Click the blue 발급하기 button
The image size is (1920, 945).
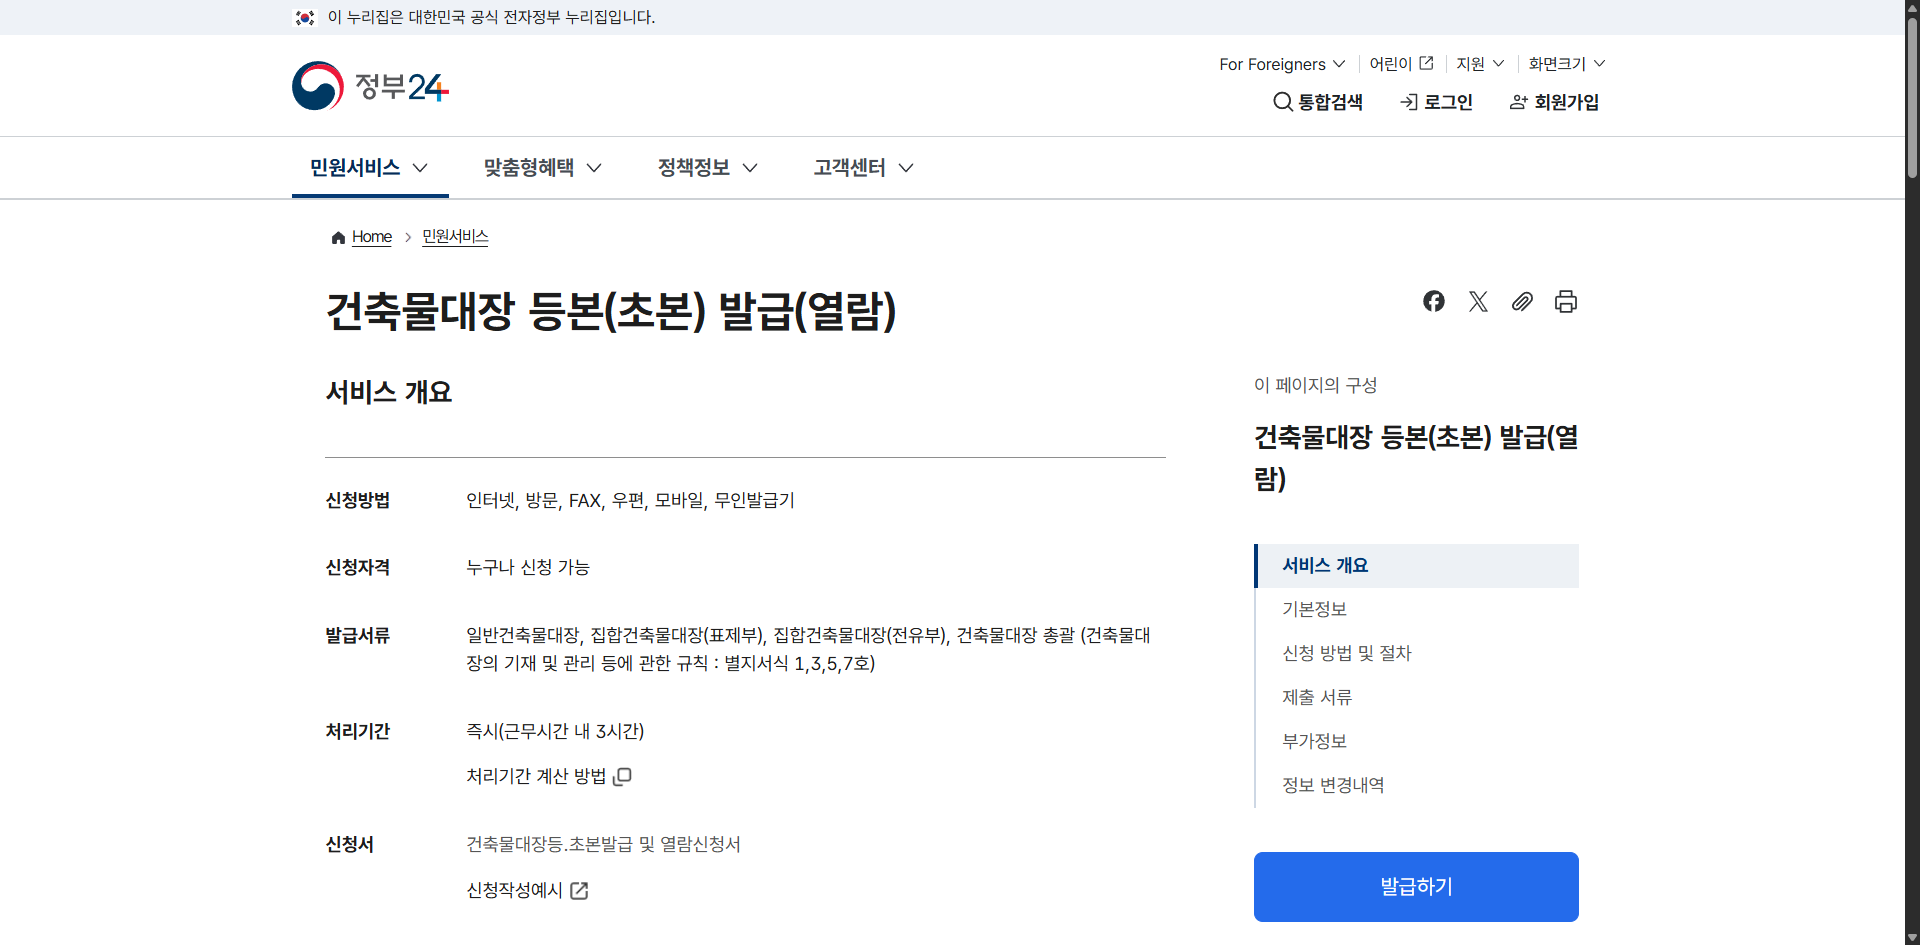click(1415, 886)
